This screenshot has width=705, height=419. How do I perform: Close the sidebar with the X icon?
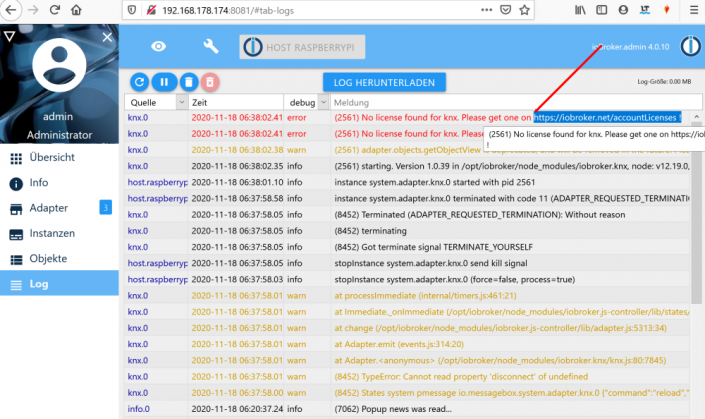tap(107, 37)
